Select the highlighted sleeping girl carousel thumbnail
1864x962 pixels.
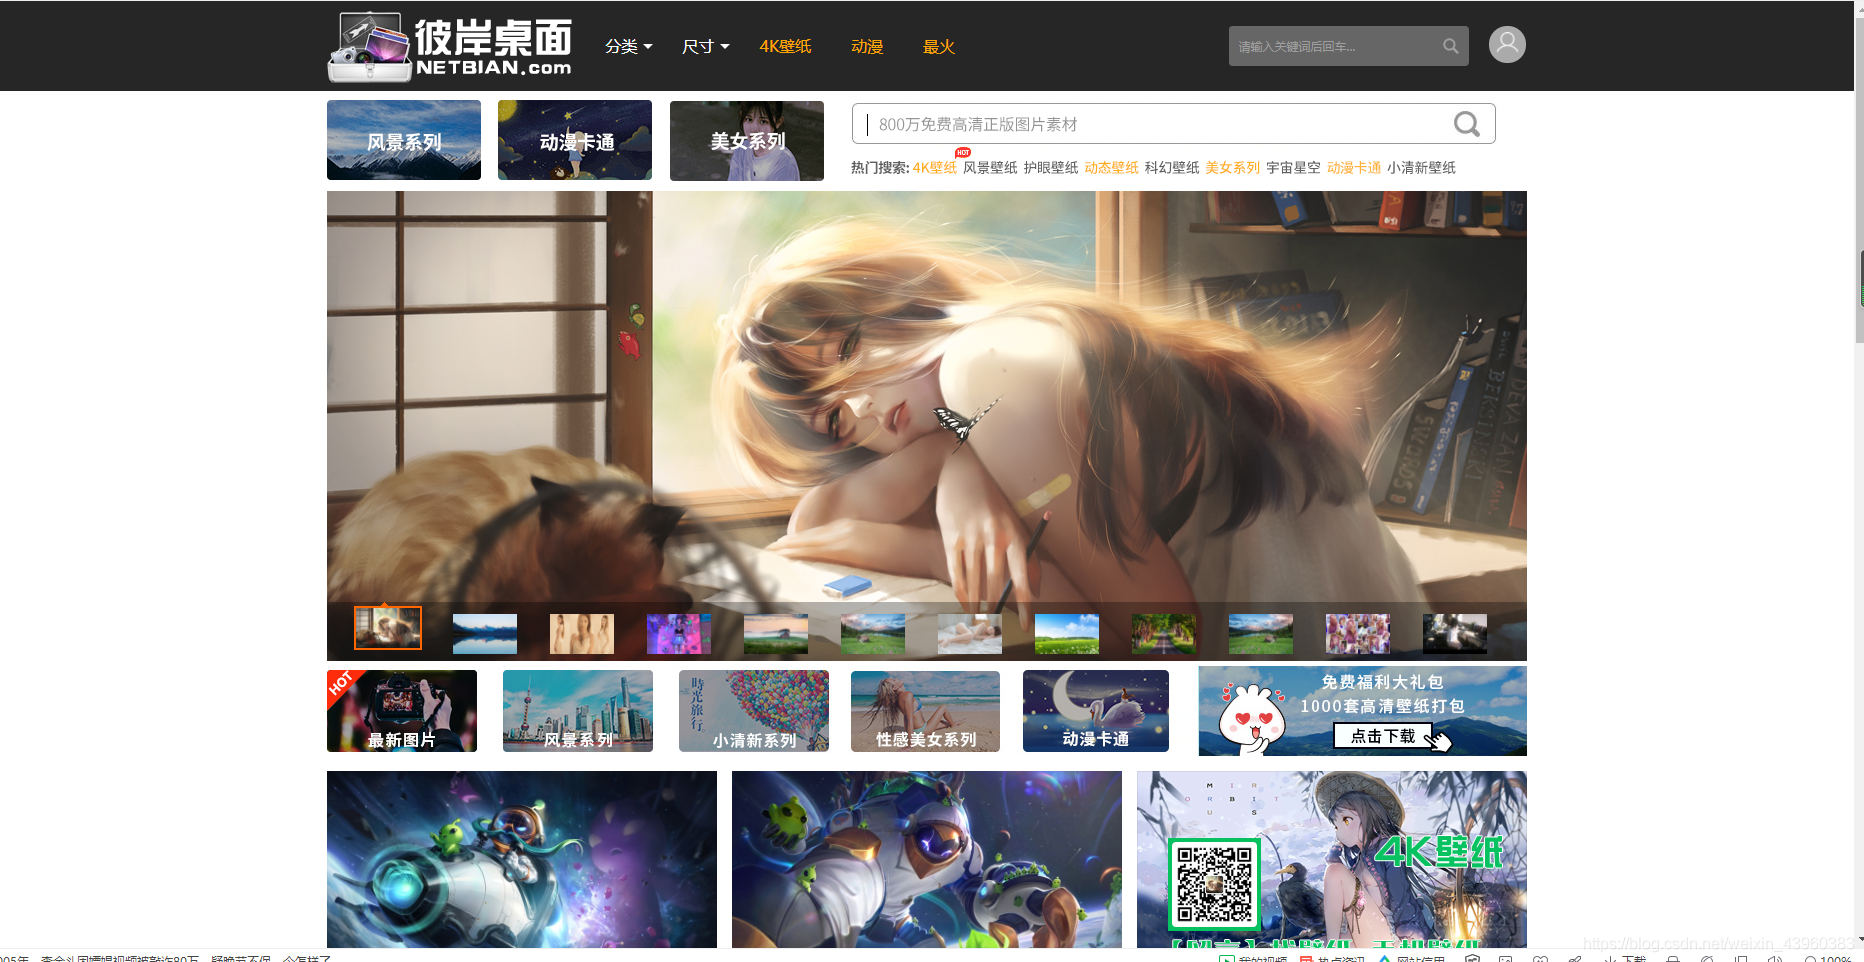(388, 628)
